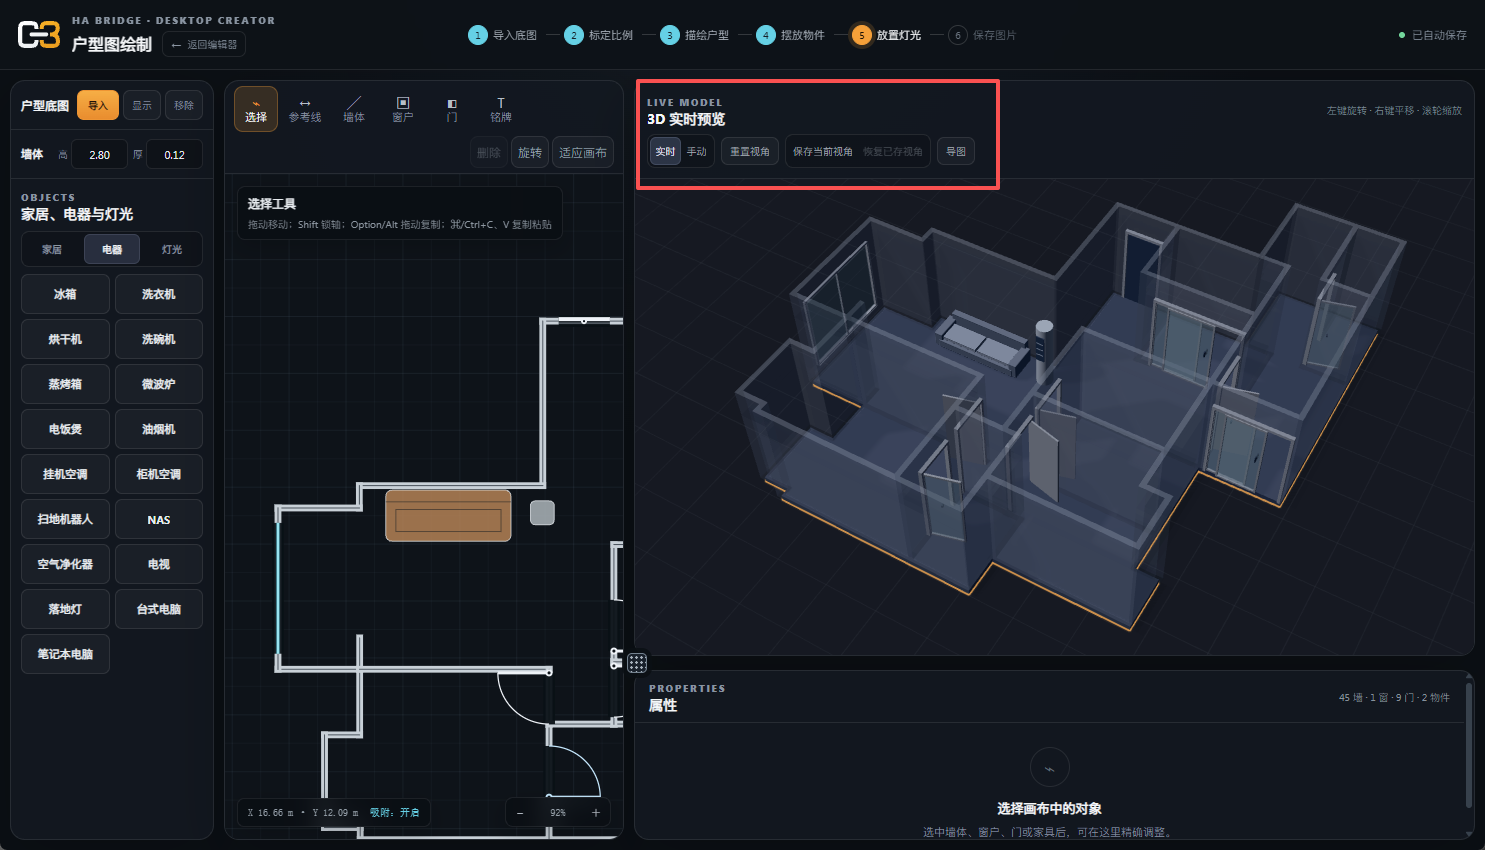Switch to the 电器 category tab

pyautogui.click(x=112, y=249)
